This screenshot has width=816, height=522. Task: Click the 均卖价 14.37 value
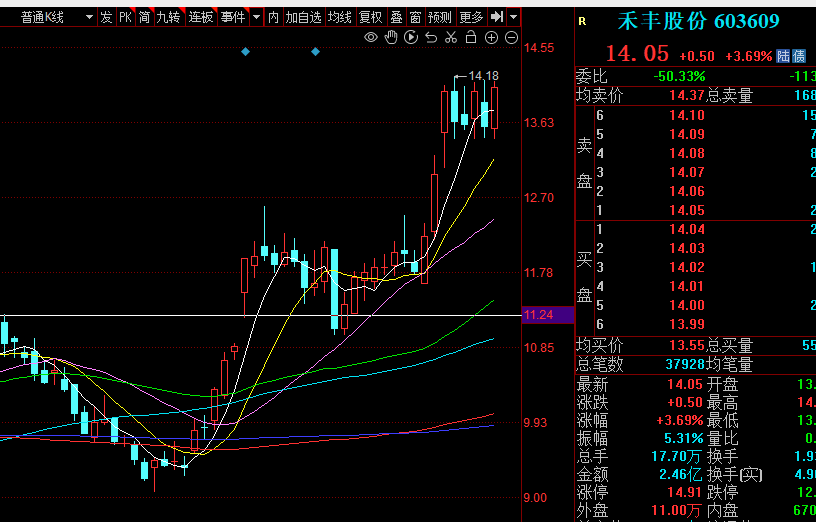[x=687, y=95]
